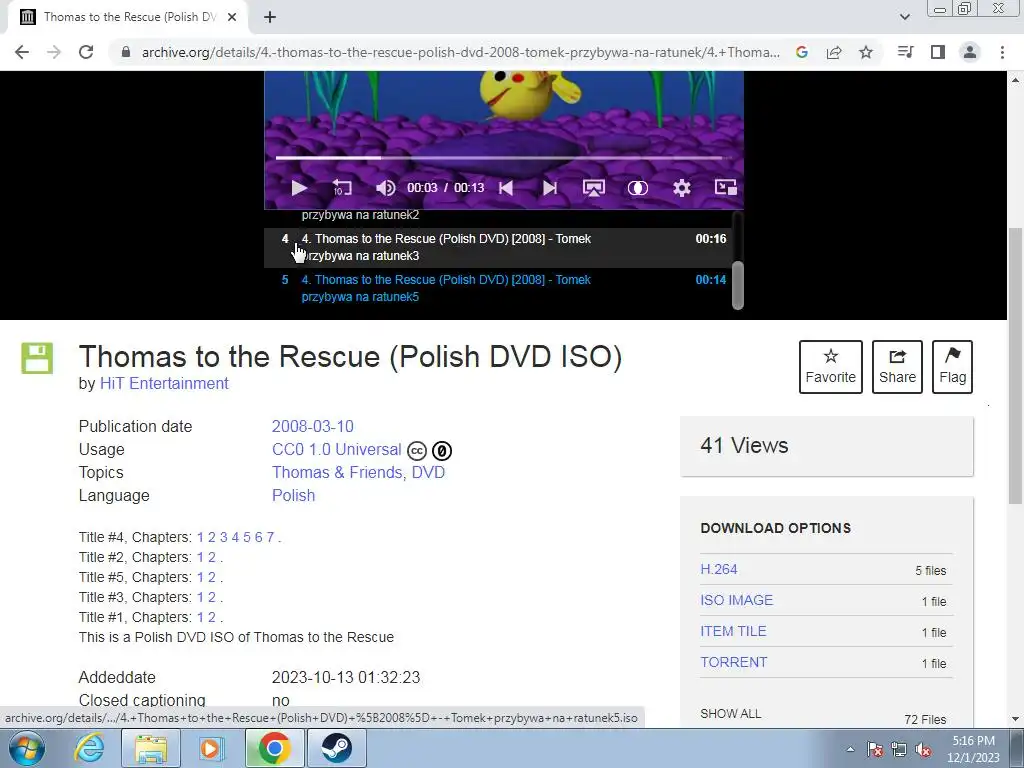
Task: Open HiT Entertainment creator link
Action: pyautogui.click(x=164, y=383)
